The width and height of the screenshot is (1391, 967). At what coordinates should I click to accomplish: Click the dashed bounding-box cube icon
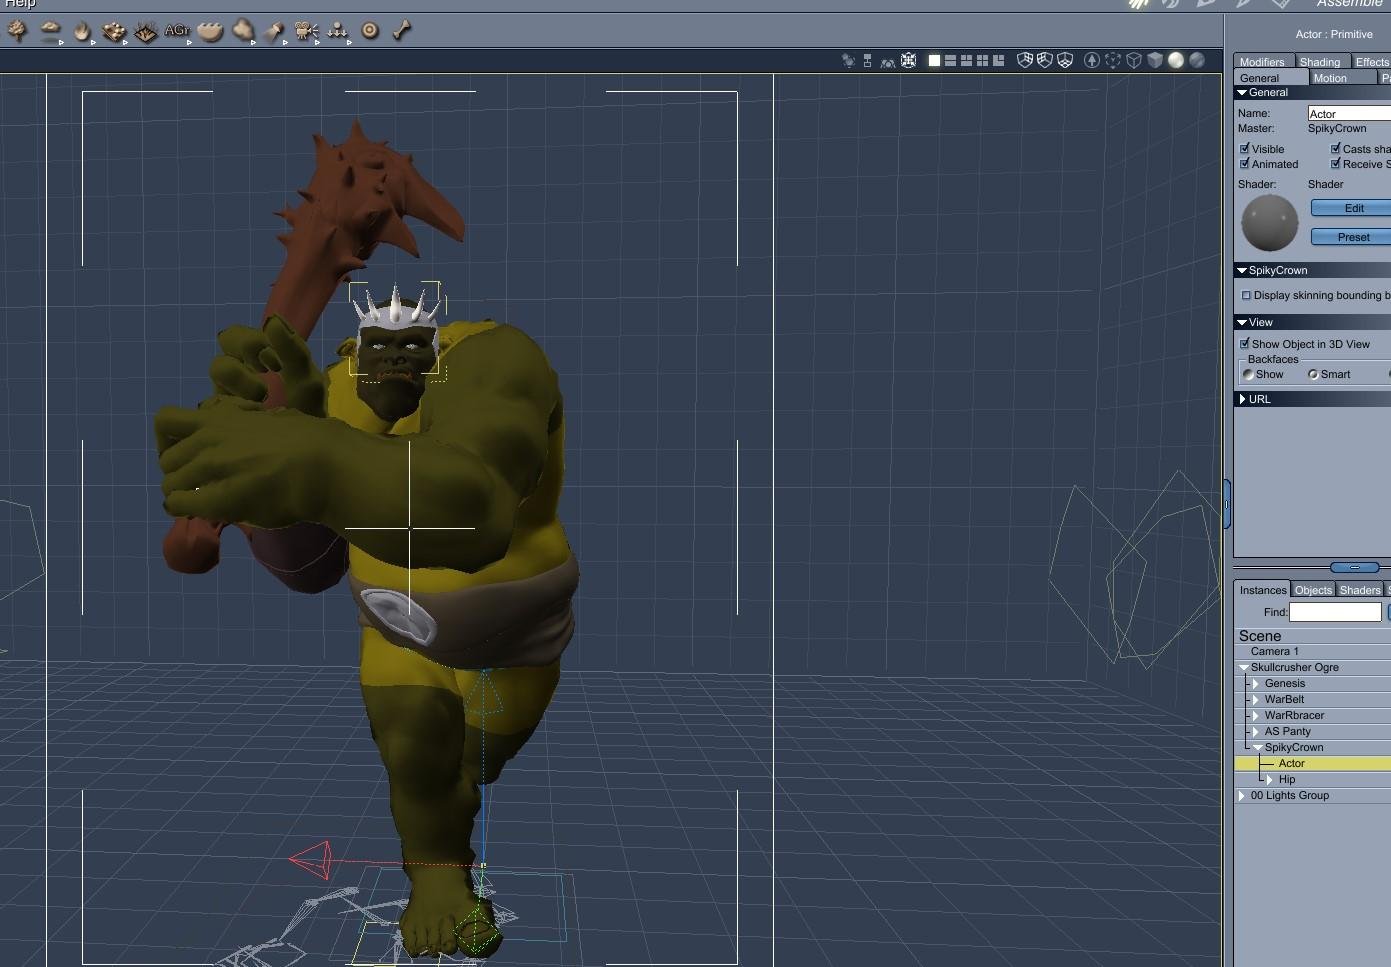click(x=1113, y=60)
